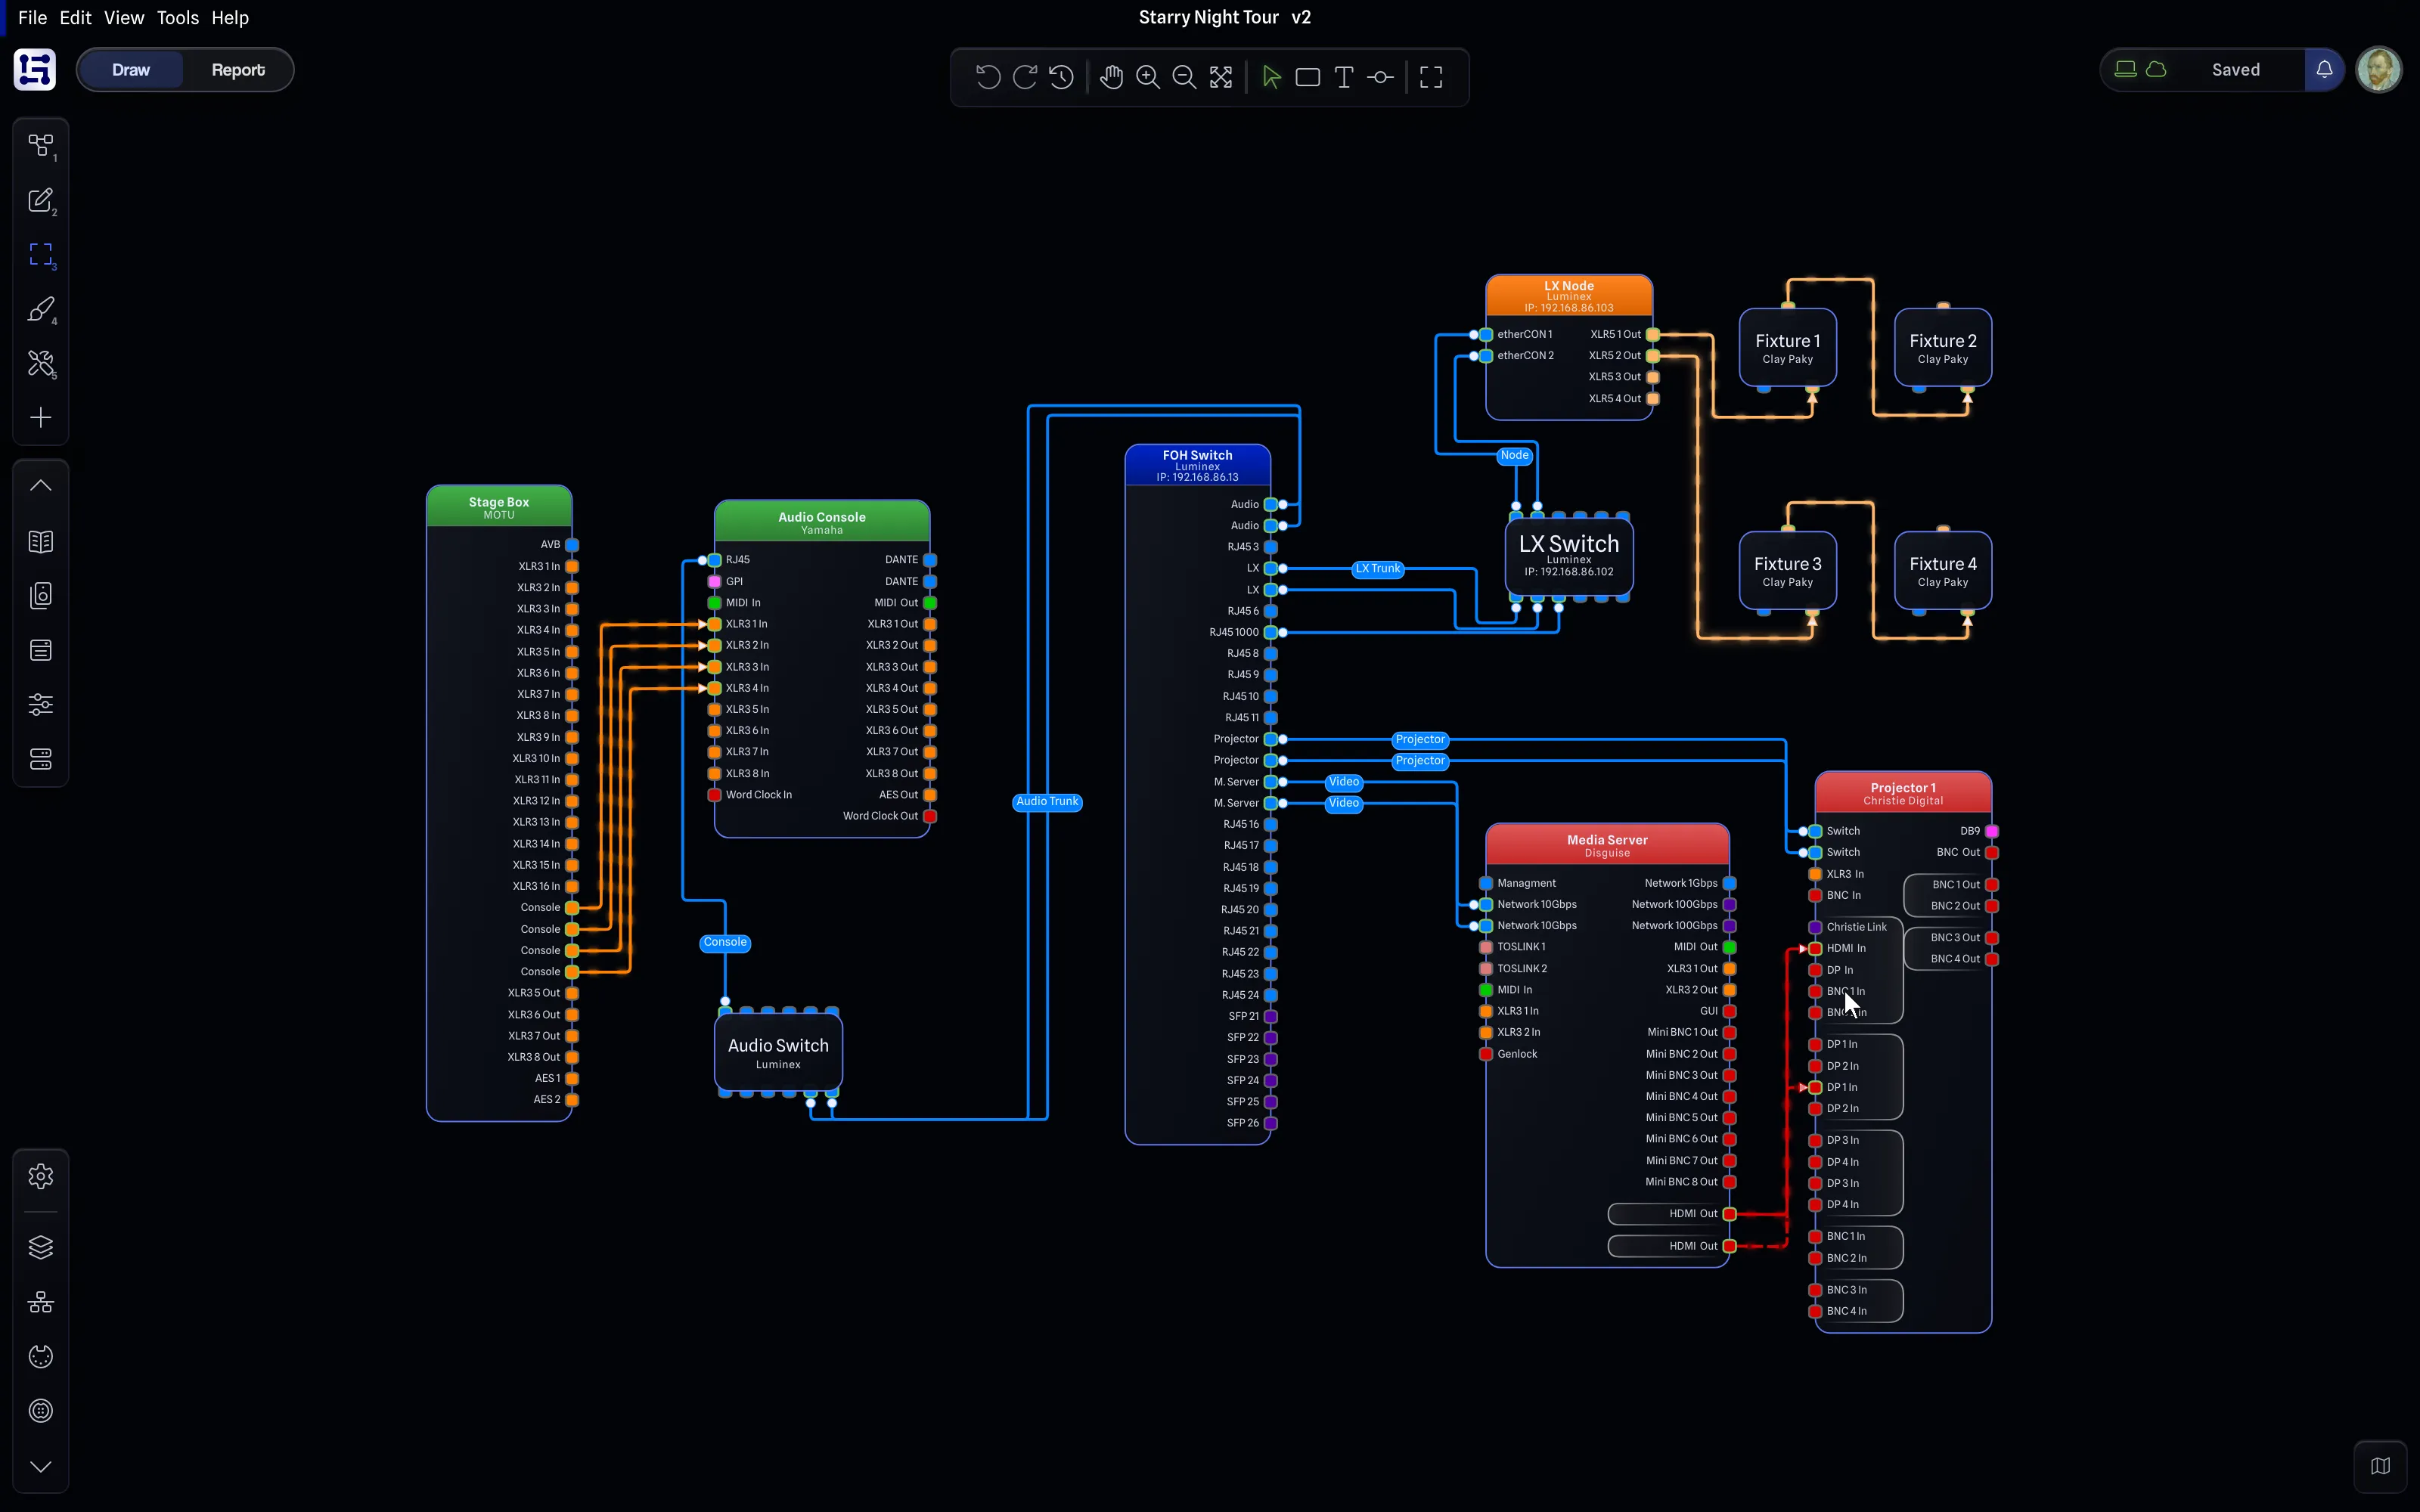Image resolution: width=2420 pixels, height=1512 pixels.
Task: Select the Pan hand tool
Action: tap(1111, 77)
